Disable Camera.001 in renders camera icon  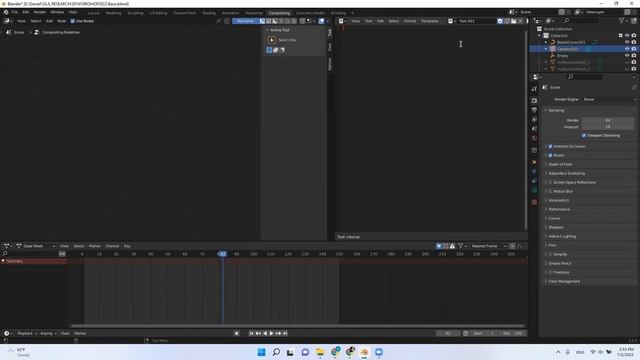pos(634,49)
